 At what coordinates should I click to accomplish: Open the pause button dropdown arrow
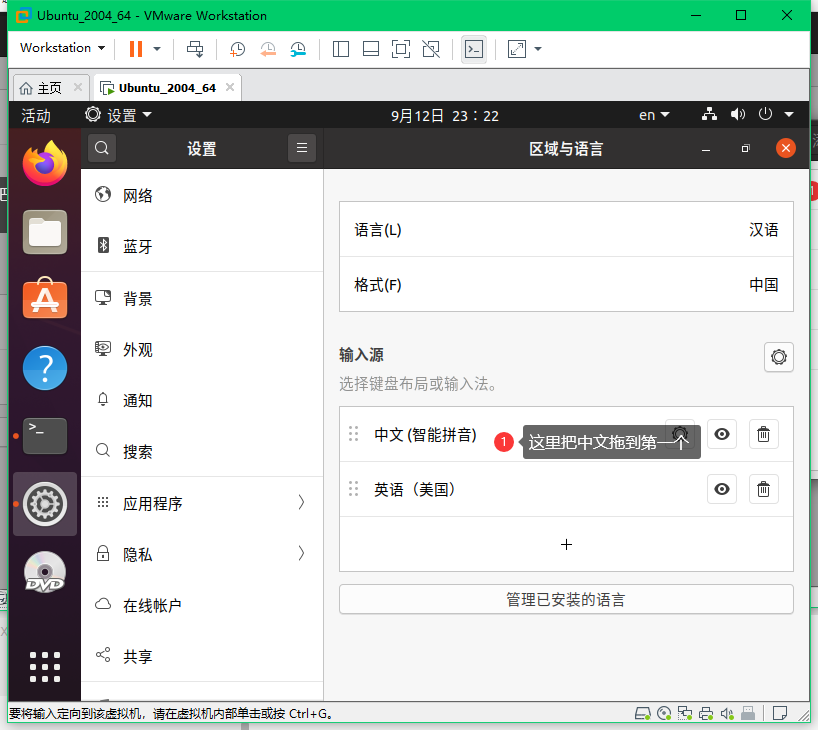(157, 49)
